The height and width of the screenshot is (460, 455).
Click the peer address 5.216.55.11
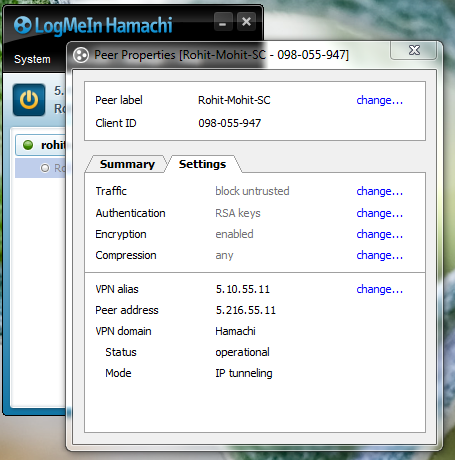pyautogui.click(x=246, y=310)
